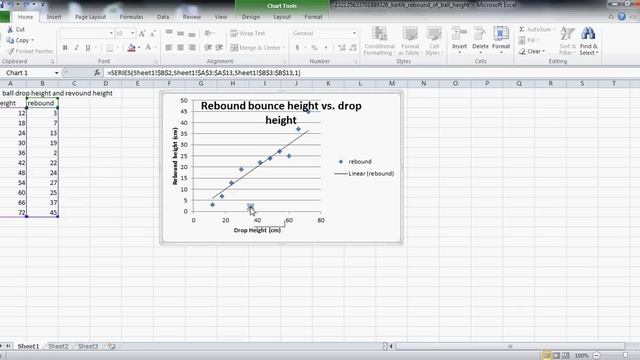Increase font size with Grow Font icon
The height and width of the screenshot is (360, 640).
[142, 33]
